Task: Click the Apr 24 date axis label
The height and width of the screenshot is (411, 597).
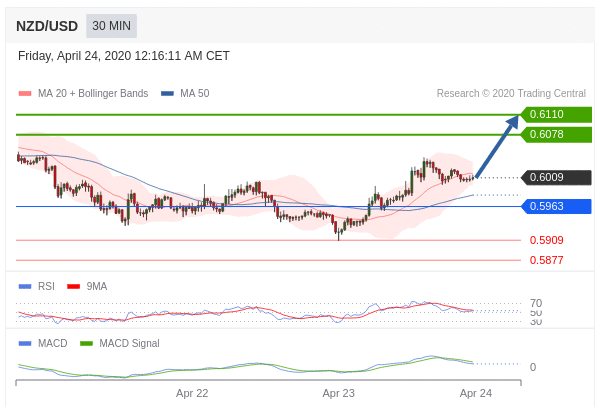Action: pos(476,393)
